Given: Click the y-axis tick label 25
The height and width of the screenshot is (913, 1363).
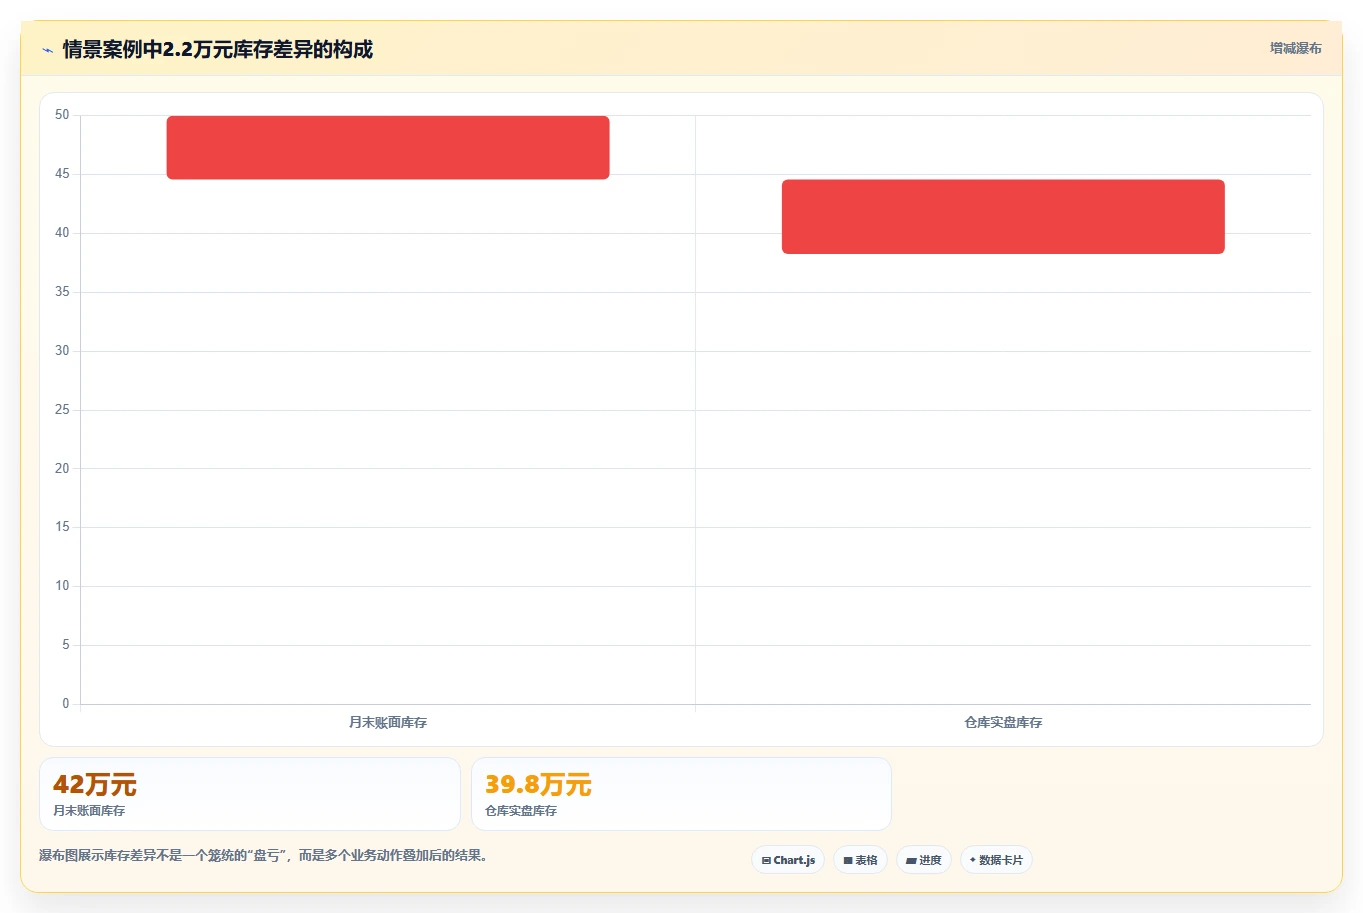Looking at the screenshot, I should (62, 410).
